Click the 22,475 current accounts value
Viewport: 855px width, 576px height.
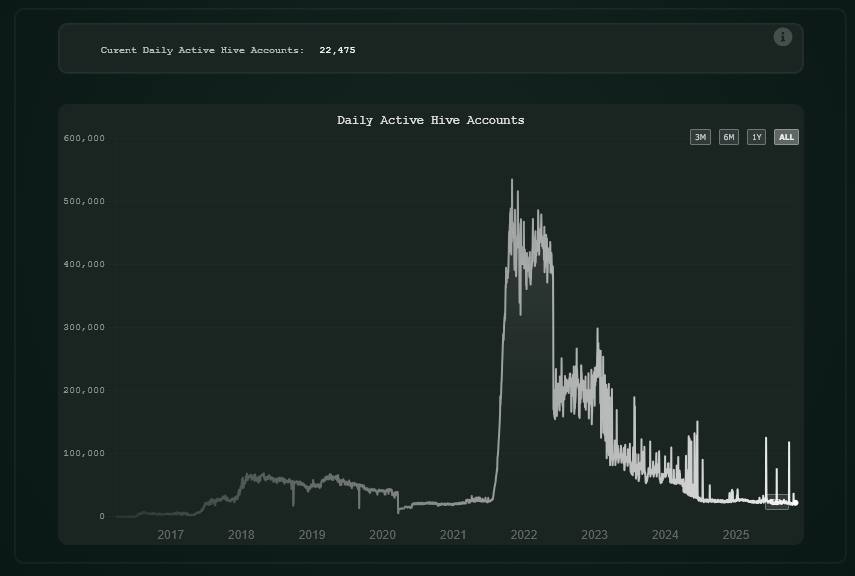tap(337, 50)
